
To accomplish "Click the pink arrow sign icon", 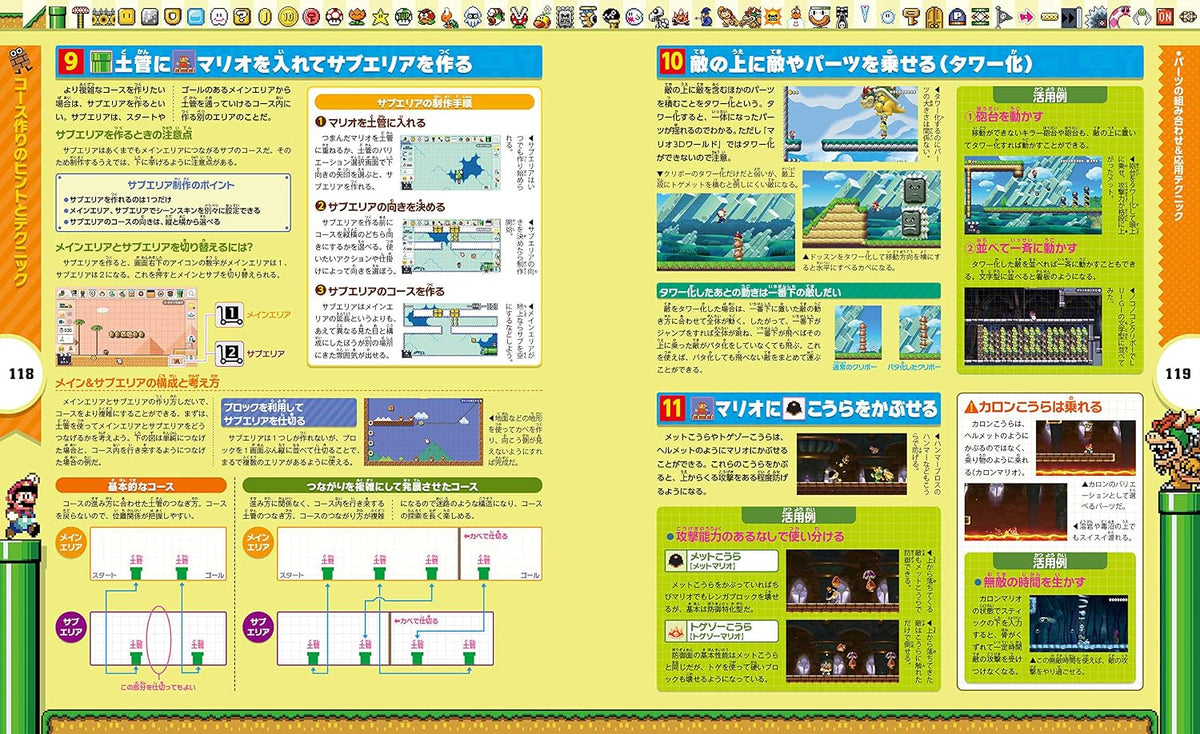I will tap(1025, 17).
